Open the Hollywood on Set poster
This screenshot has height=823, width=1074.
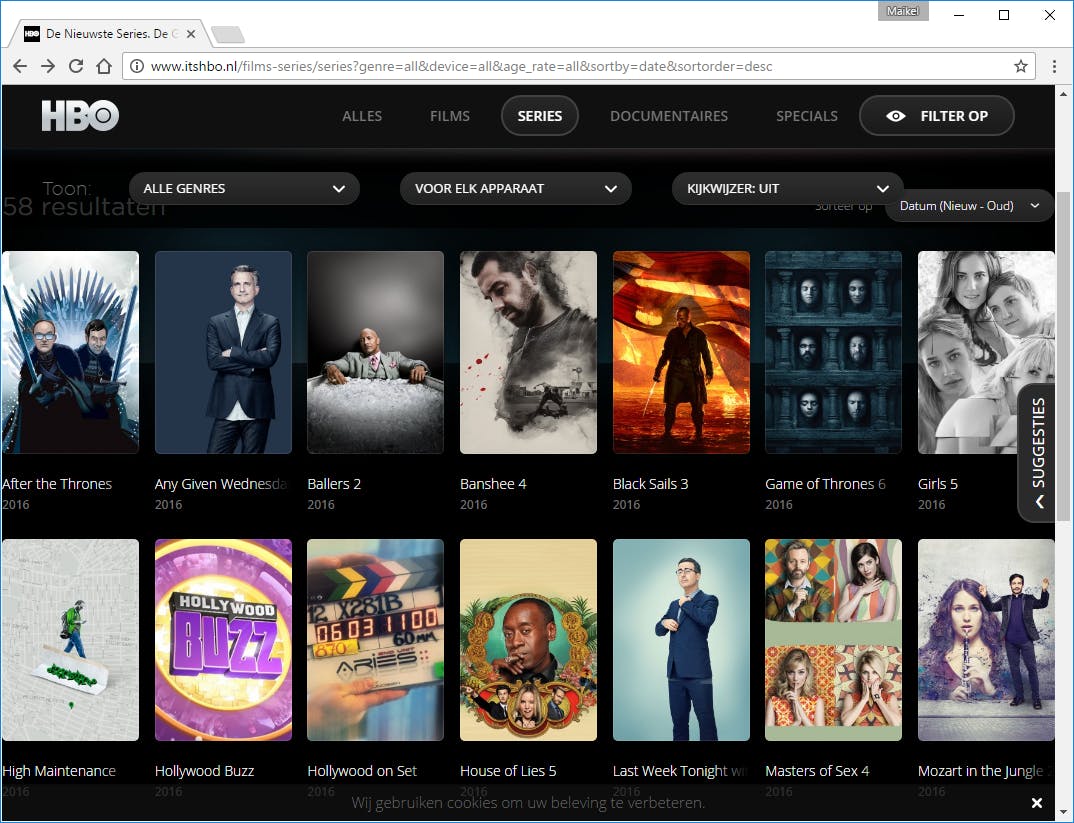[x=375, y=640]
